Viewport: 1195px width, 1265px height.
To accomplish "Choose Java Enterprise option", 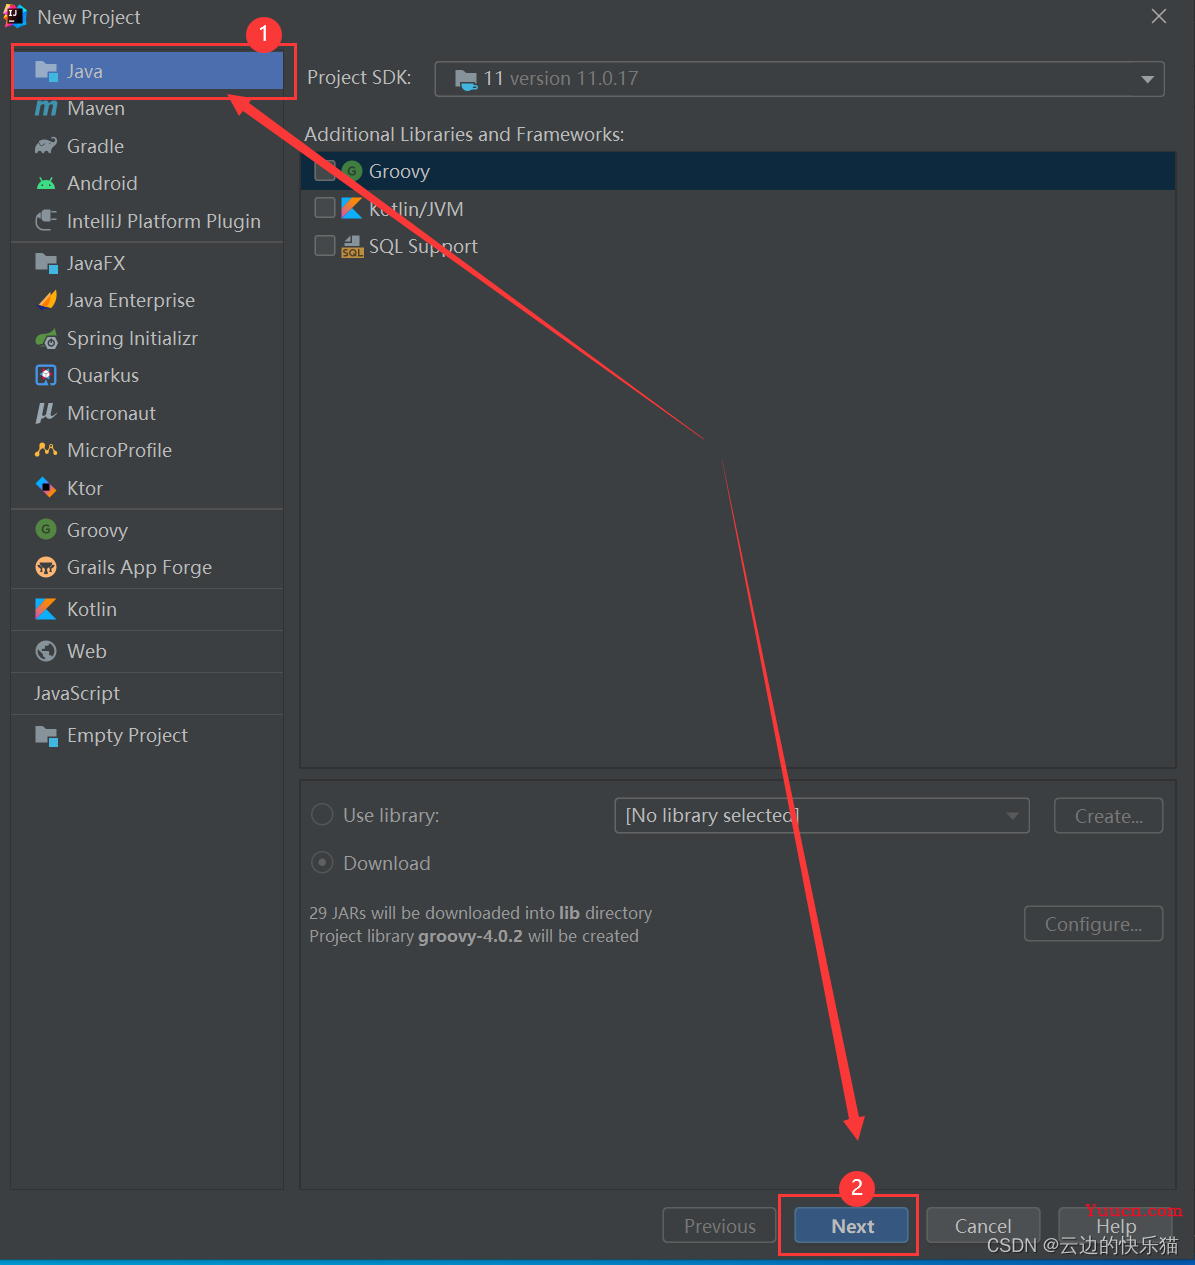I will (147, 300).
